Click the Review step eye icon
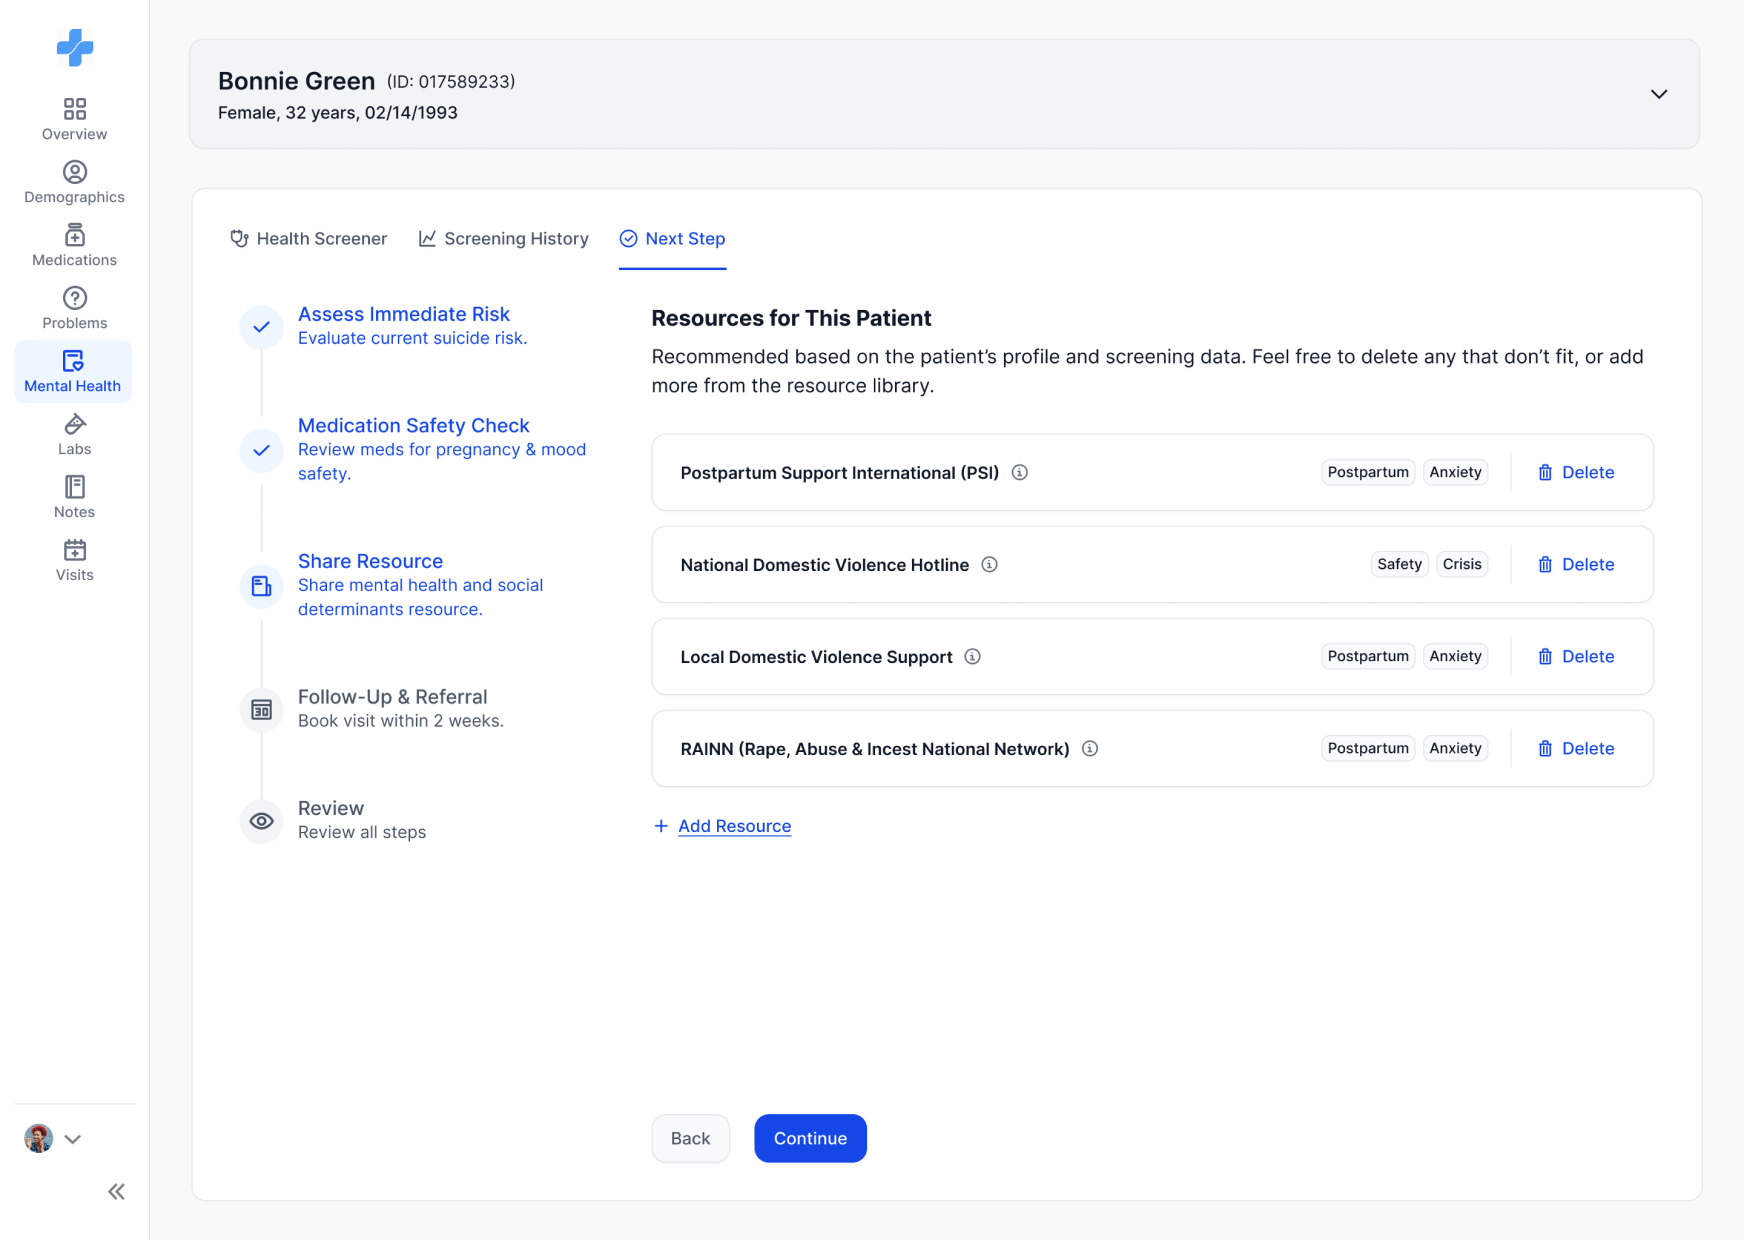Screen dimensions: 1744x1240 coord(262,821)
